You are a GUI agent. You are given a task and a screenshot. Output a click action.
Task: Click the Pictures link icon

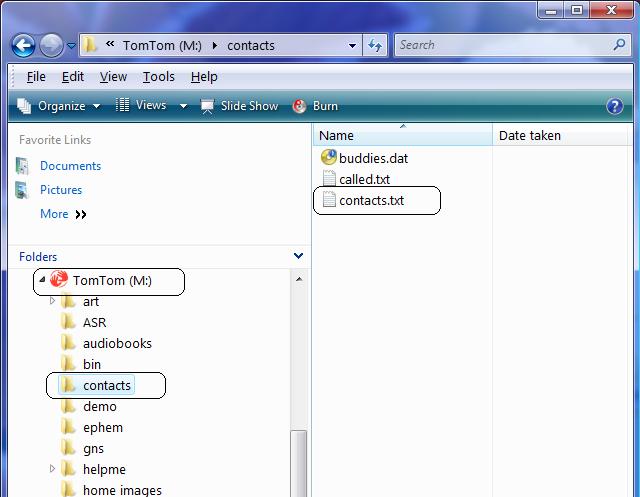pos(22,190)
